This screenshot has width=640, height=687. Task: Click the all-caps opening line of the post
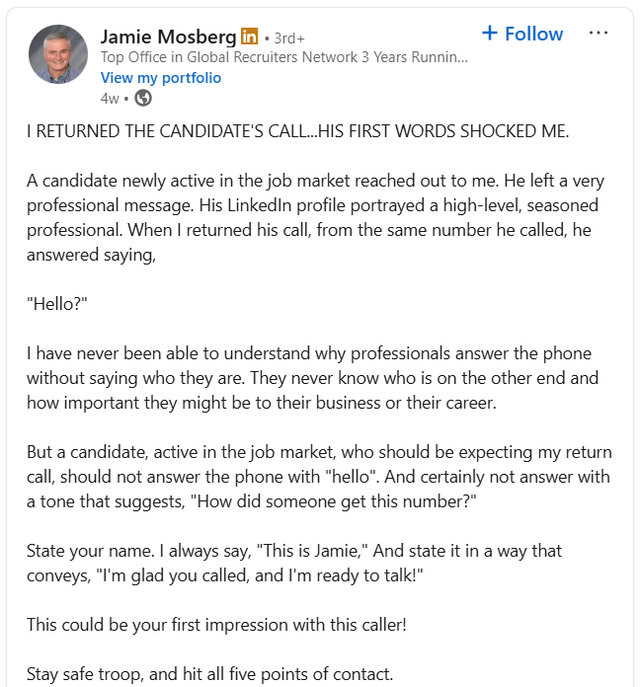pyautogui.click(x=297, y=132)
